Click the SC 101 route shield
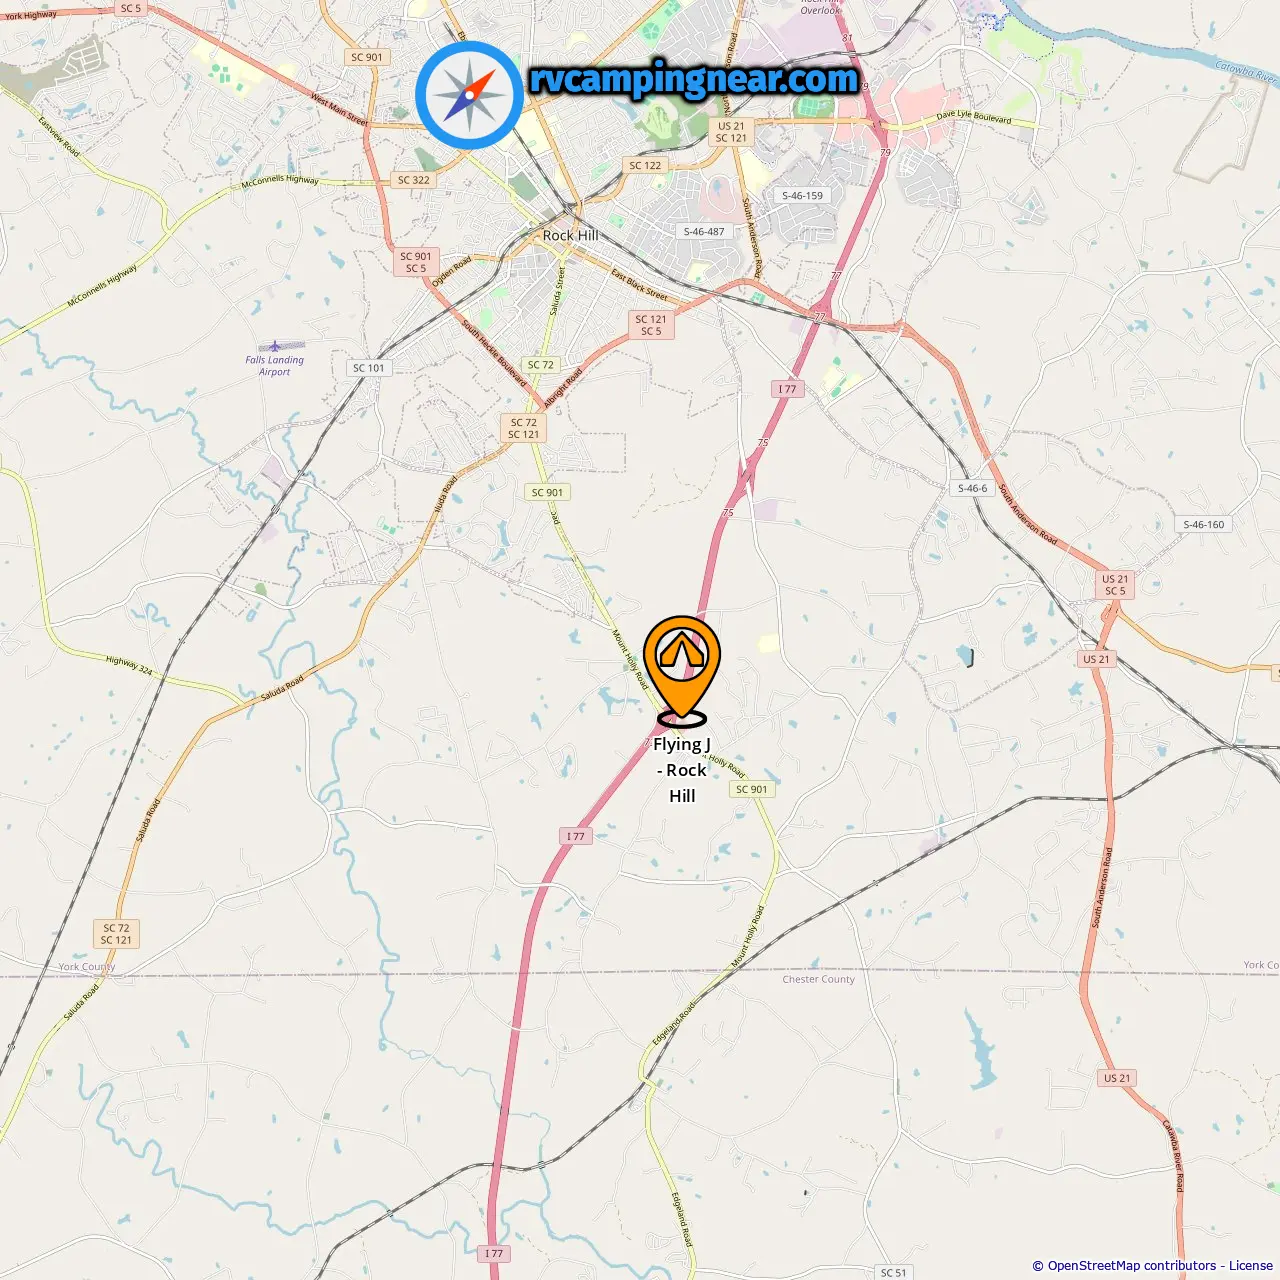 tap(368, 368)
